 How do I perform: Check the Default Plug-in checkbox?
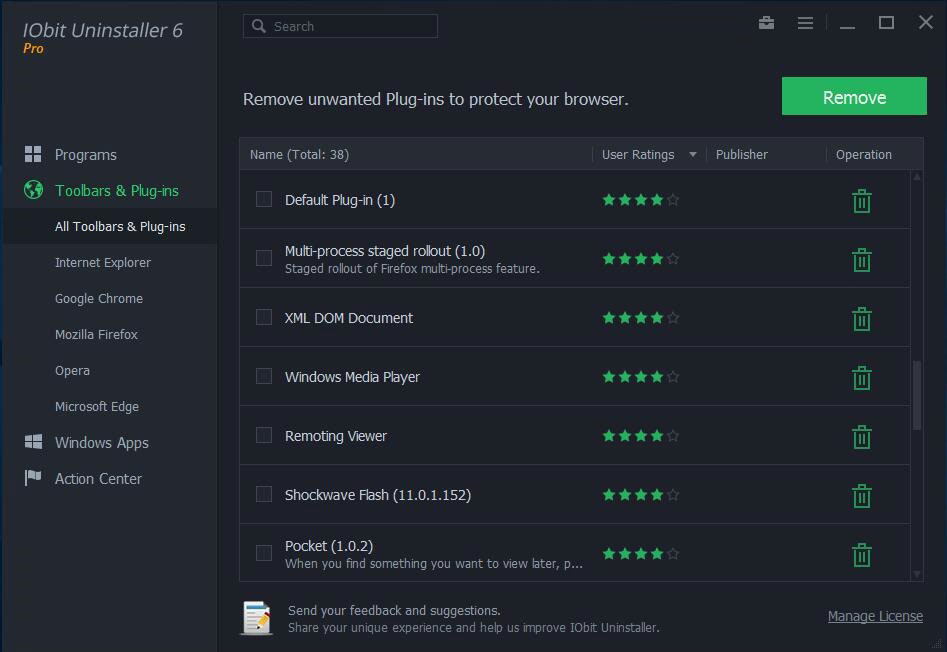pos(264,199)
